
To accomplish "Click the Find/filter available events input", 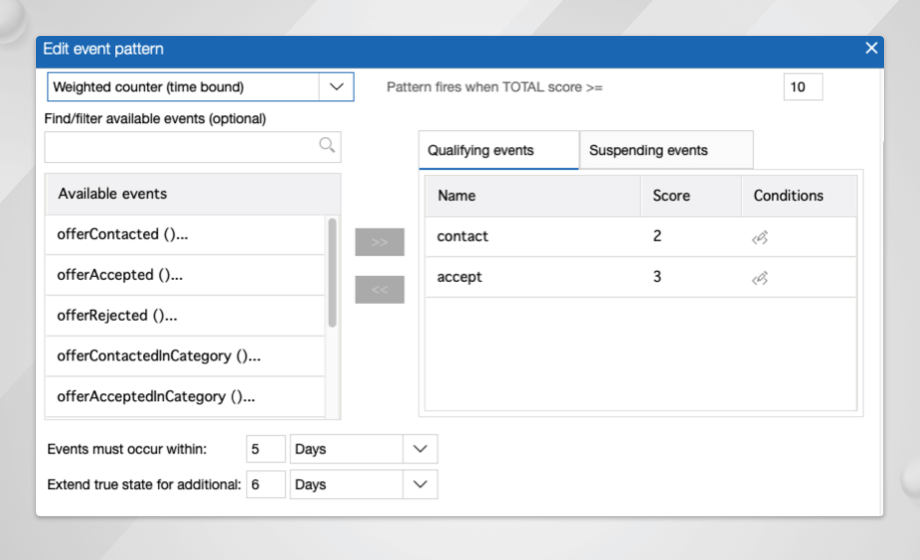I will coord(180,147).
